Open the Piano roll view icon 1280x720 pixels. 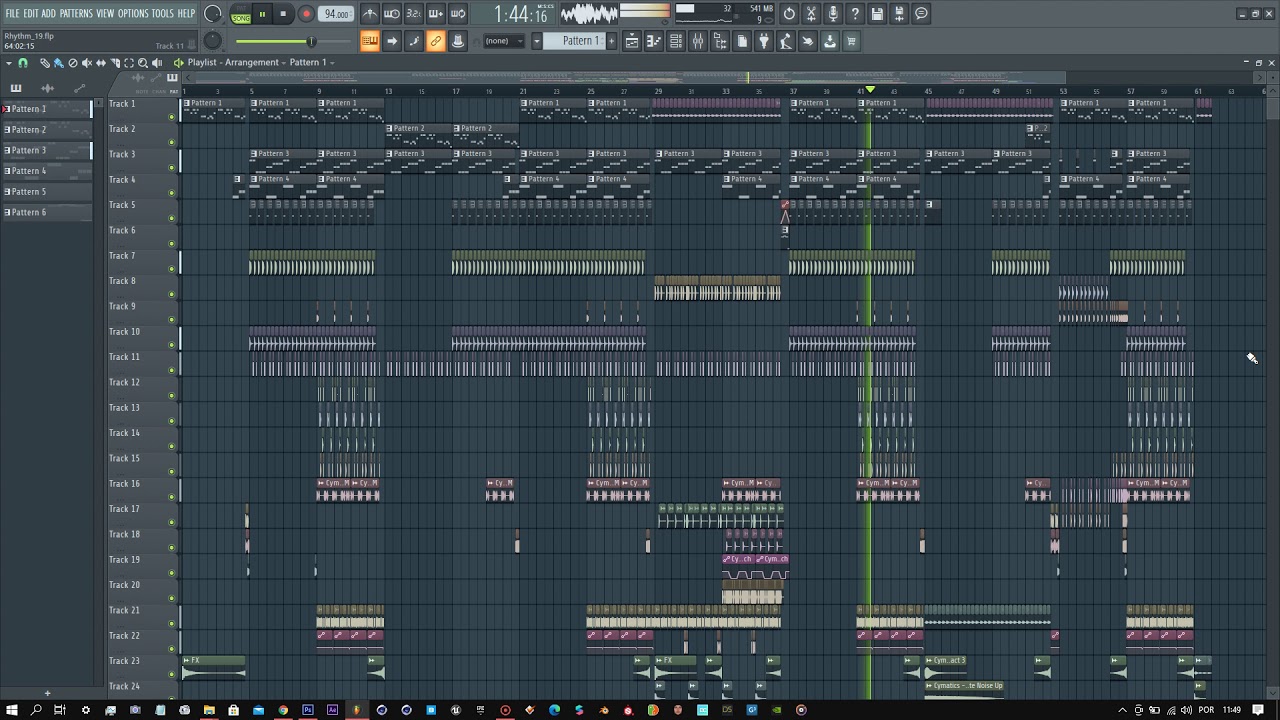coord(654,41)
